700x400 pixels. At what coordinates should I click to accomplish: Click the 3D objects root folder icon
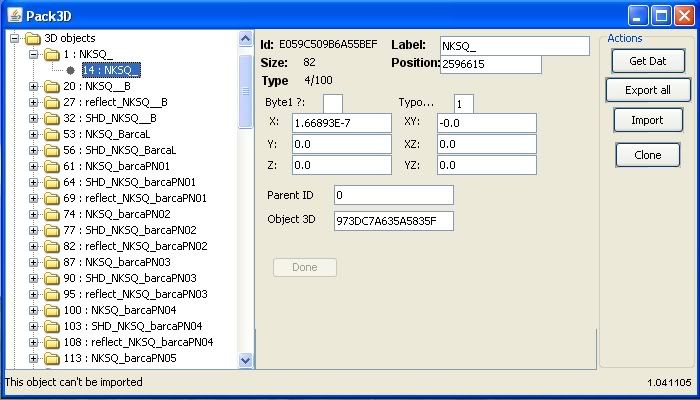click(x=33, y=38)
